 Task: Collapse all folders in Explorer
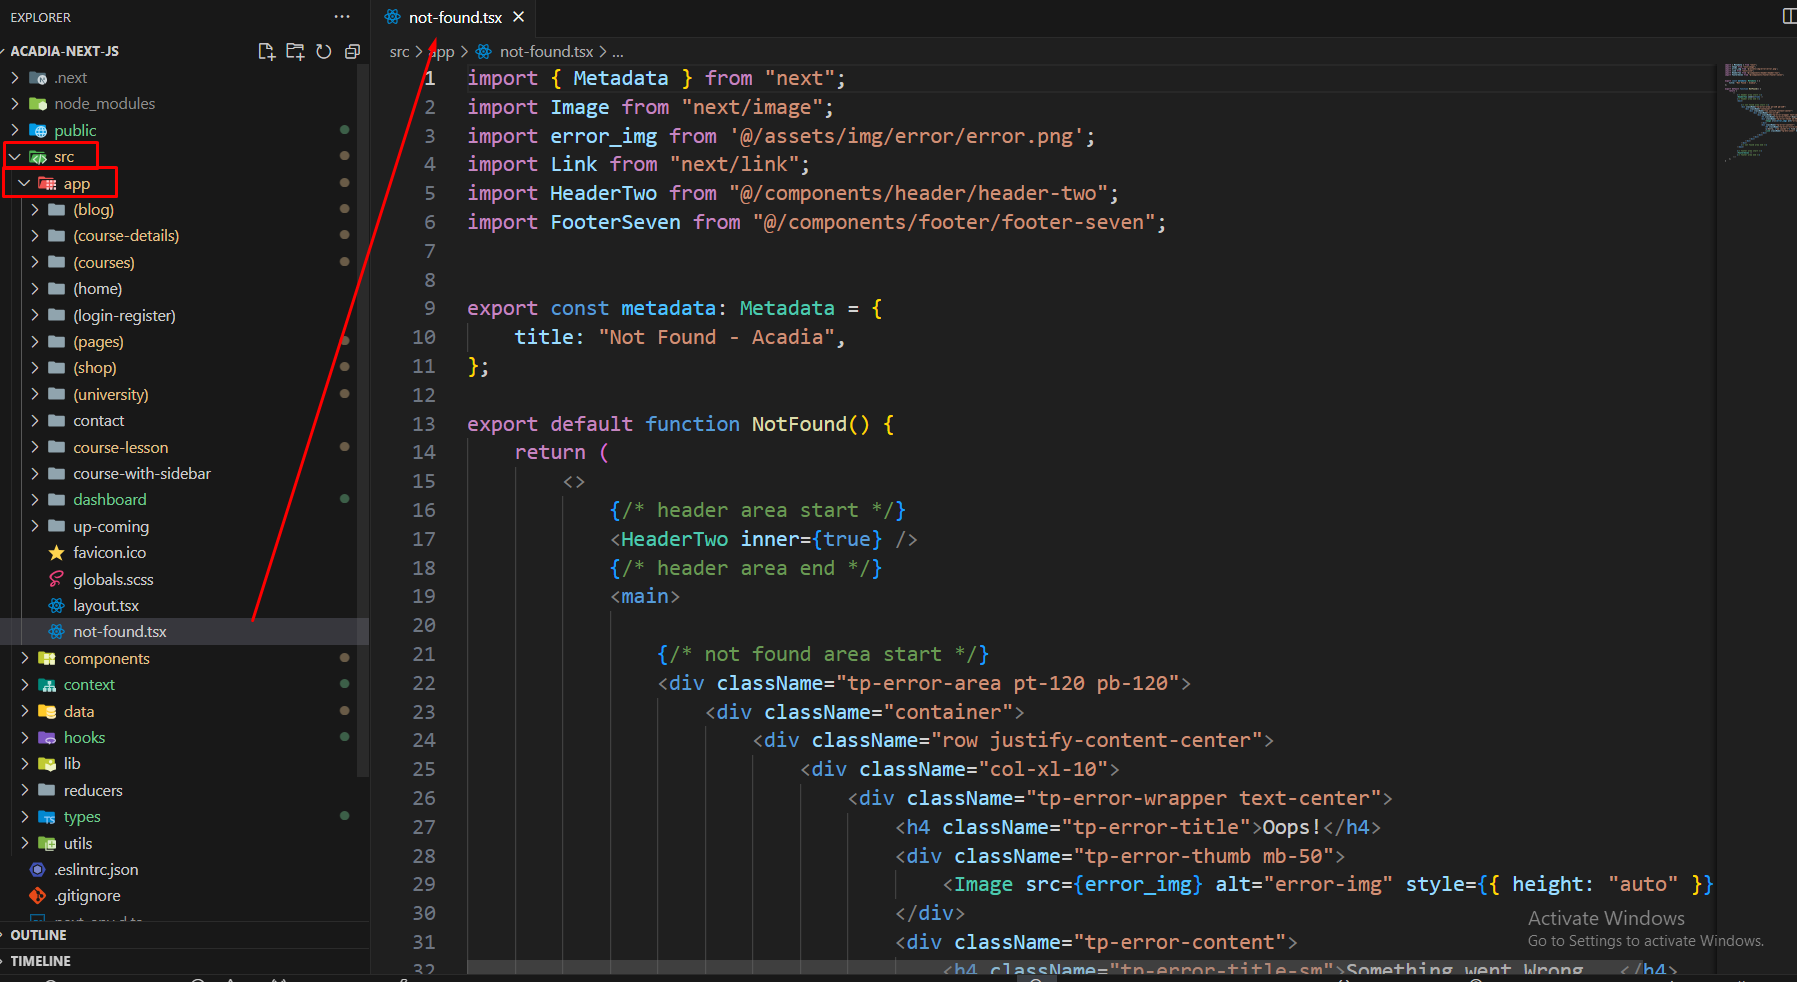click(x=352, y=51)
